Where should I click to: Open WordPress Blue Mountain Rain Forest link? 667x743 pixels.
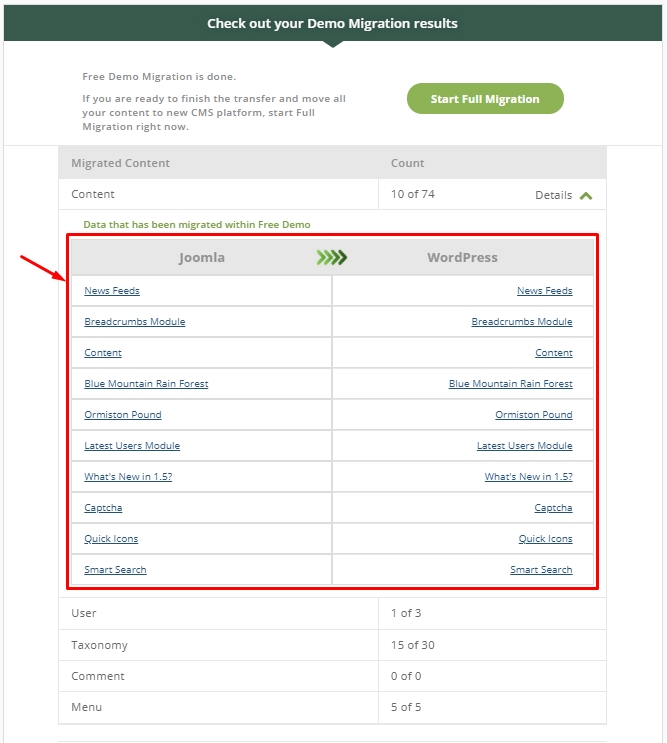tap(511, 383)
